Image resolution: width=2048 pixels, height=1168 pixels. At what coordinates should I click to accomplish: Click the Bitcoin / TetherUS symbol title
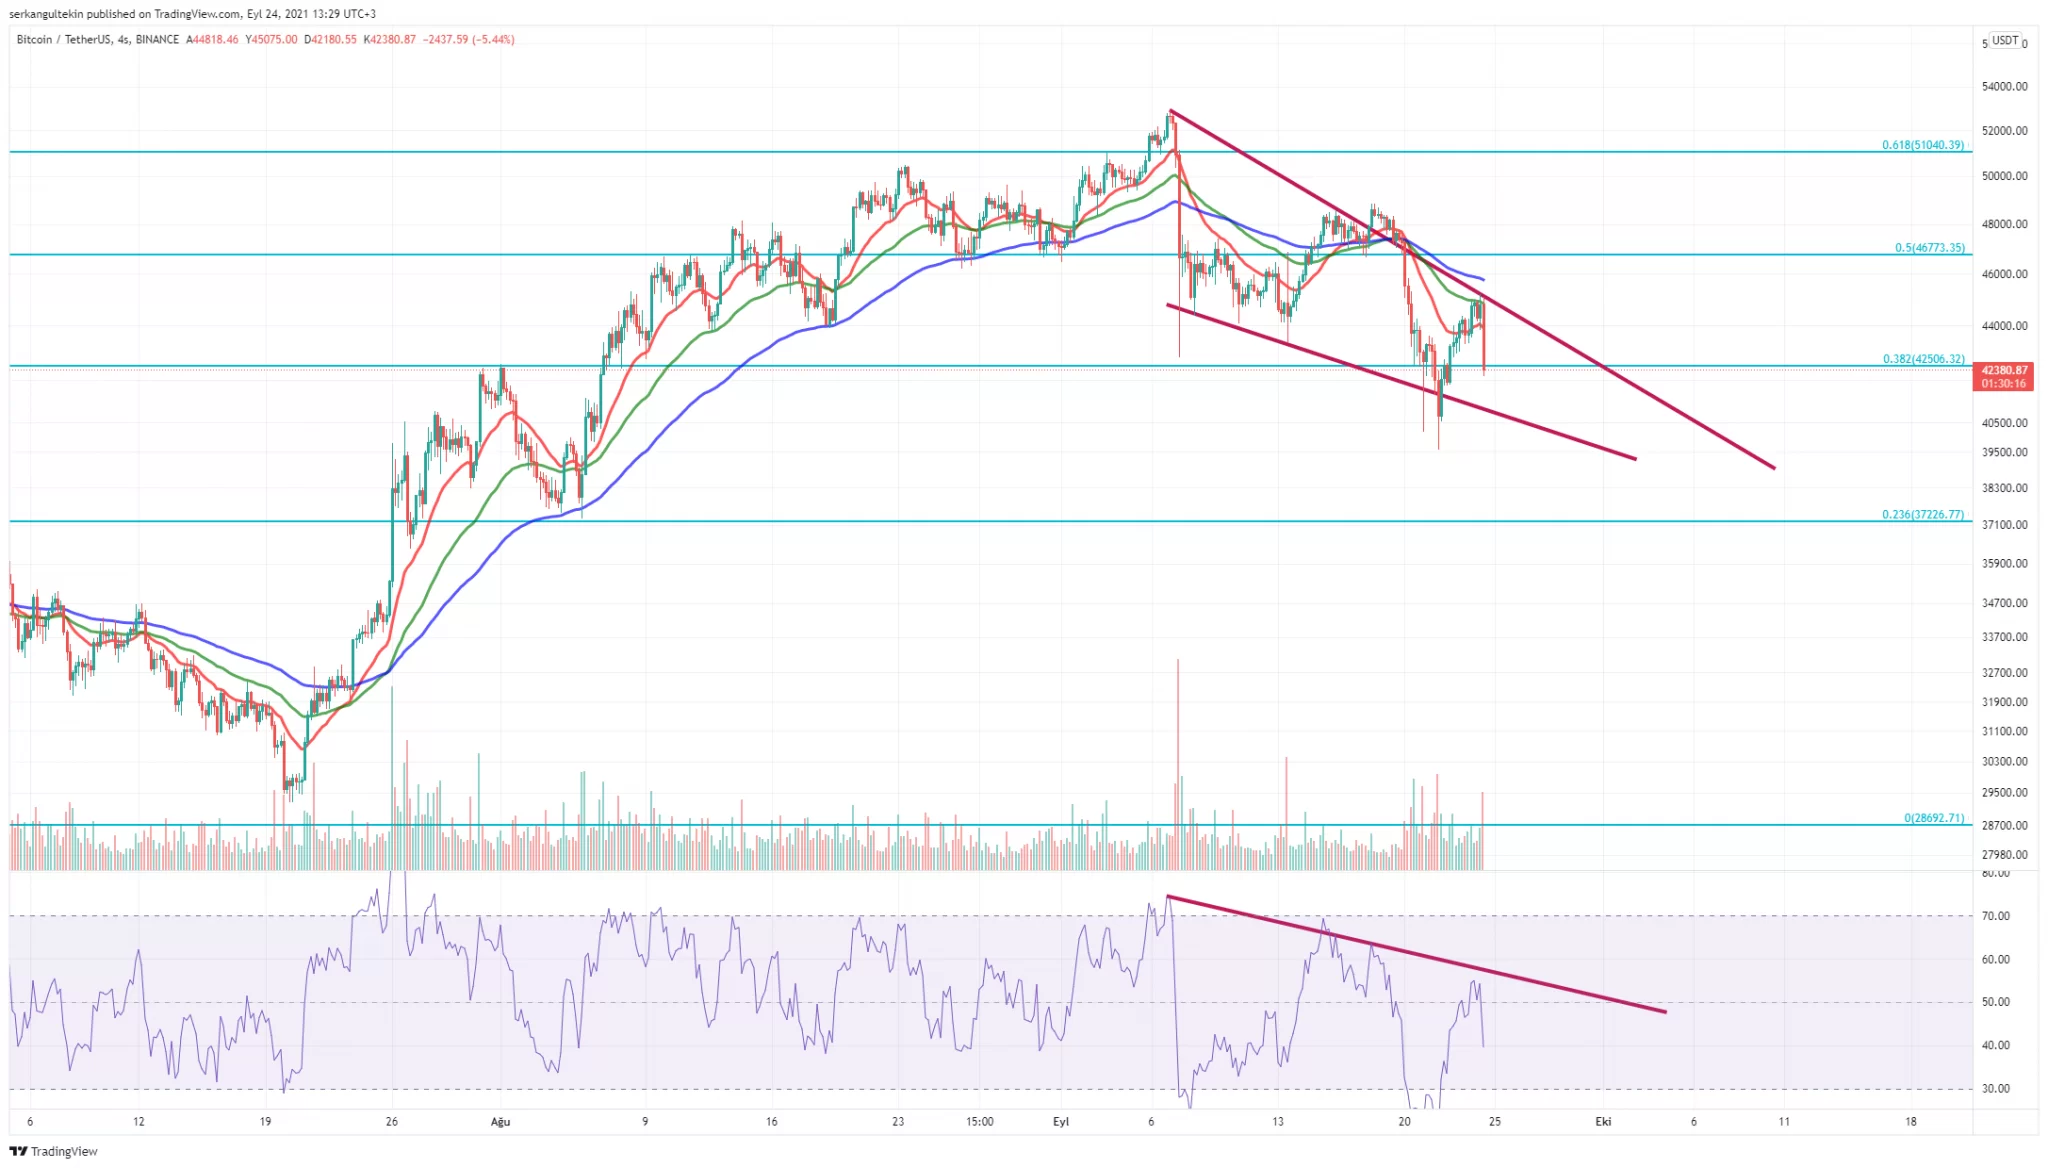(63, 40)
